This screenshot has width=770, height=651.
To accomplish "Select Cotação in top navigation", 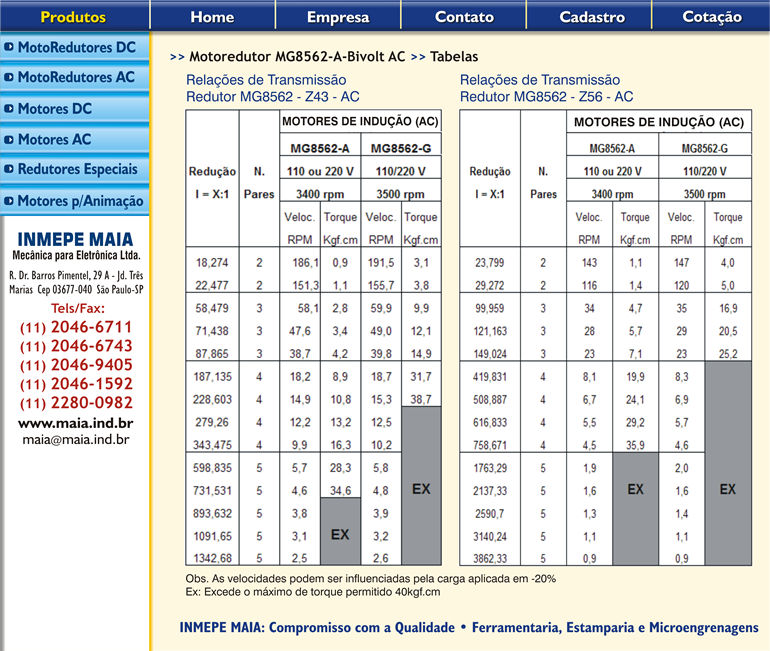I will 712,16.
